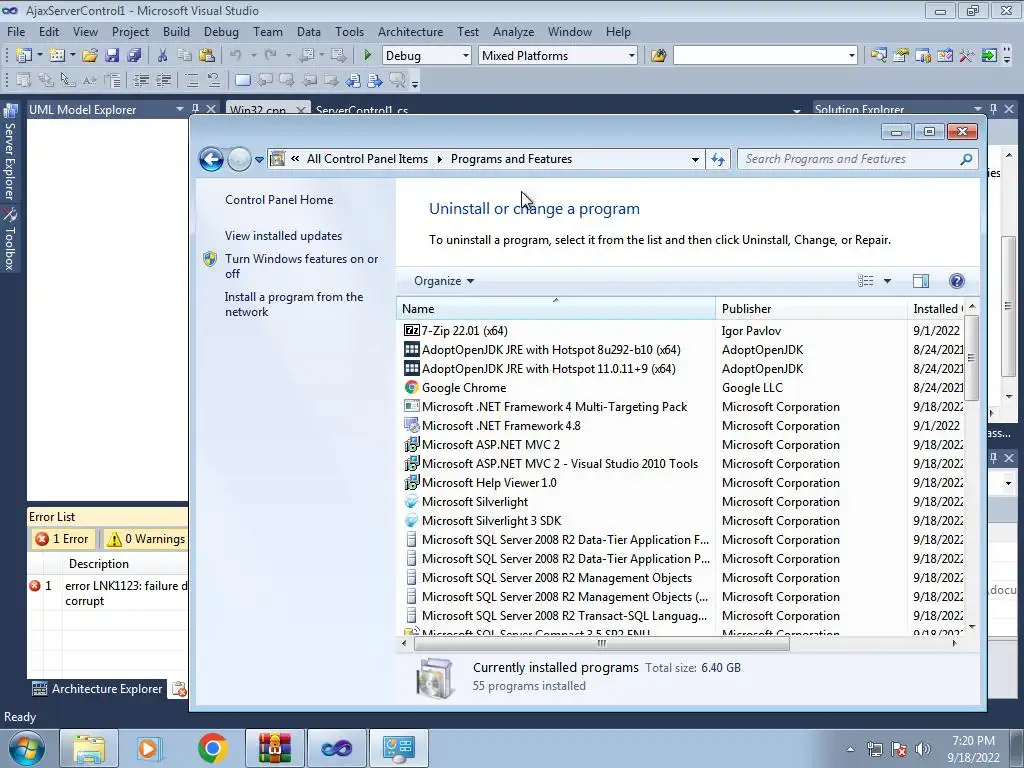
Task: Click the Cut scissors icon
Action: tap(163, 56)
